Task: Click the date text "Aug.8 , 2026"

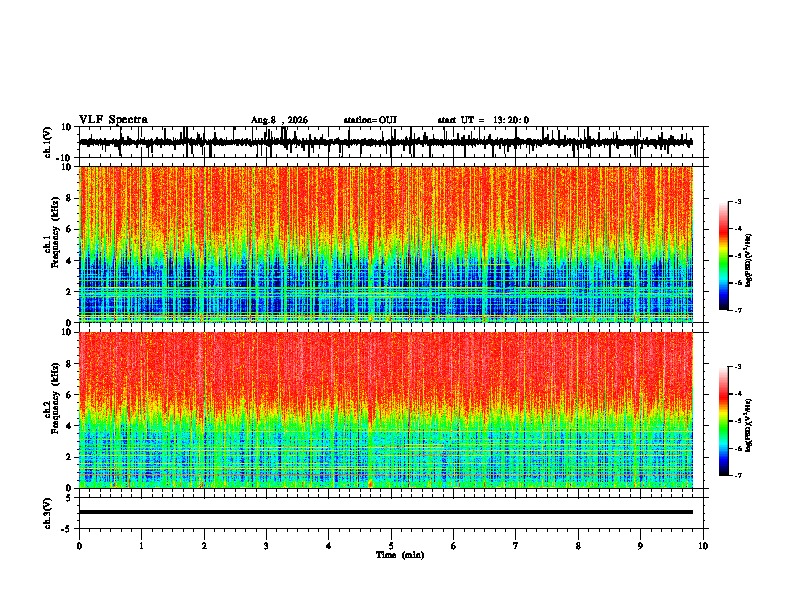Action: tap(279, 120)
